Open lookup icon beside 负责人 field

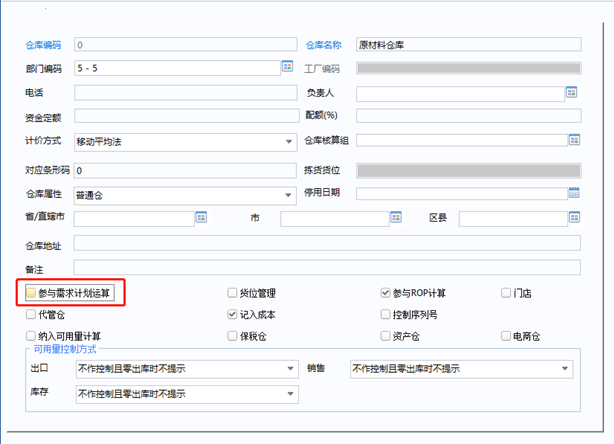[x=571, y=92]
